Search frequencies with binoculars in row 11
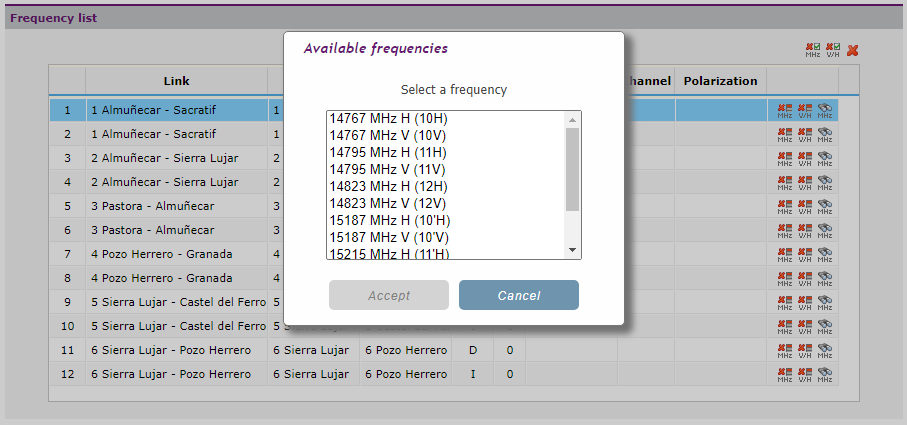 coord(825,350)
